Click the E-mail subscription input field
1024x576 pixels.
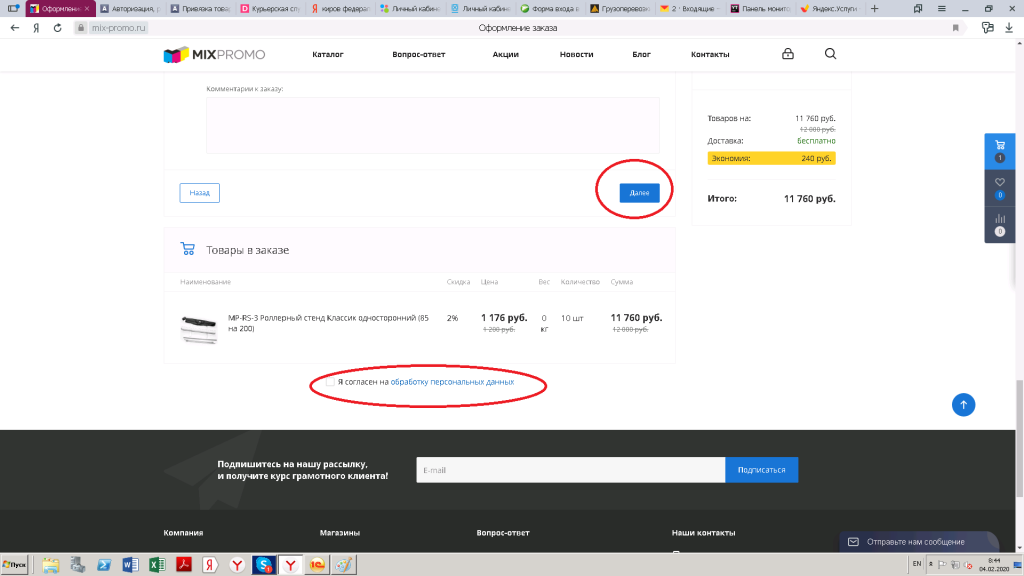(570, 470)
